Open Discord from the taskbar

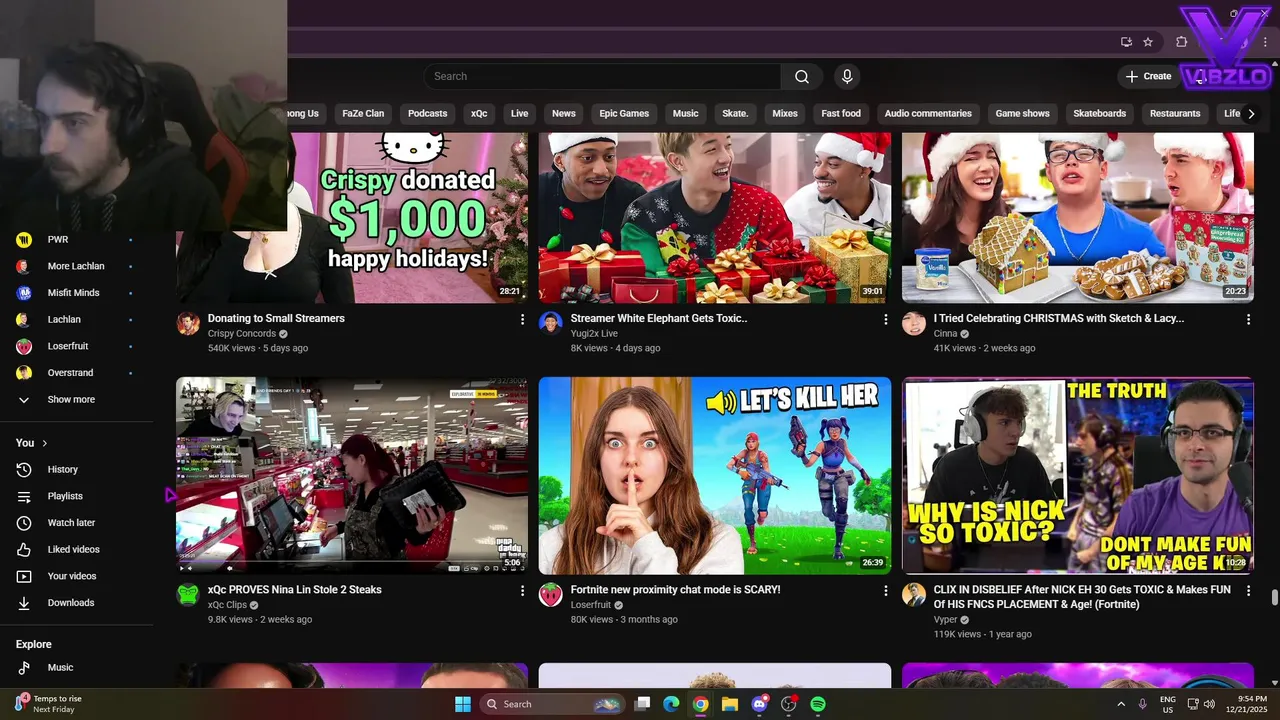pyautogui.click(x=759, y=704)
